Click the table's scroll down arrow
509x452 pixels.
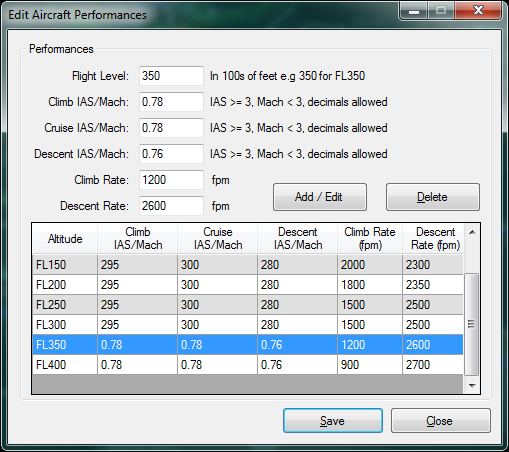click(472, 386)
